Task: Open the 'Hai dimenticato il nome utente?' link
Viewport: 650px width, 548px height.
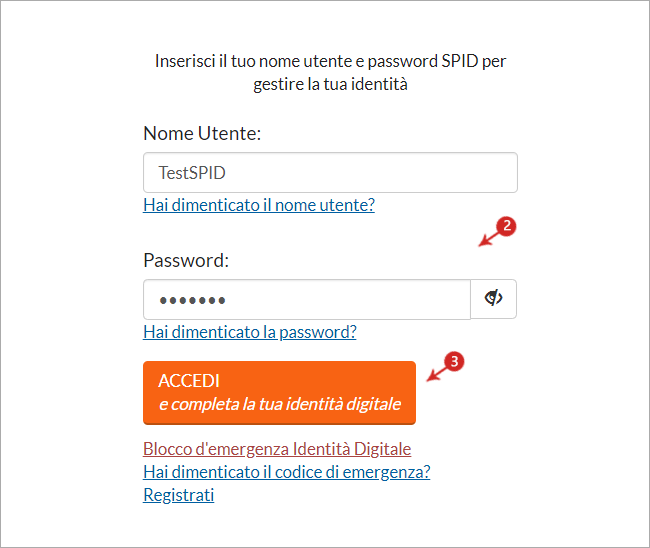Action: [259, 205]
